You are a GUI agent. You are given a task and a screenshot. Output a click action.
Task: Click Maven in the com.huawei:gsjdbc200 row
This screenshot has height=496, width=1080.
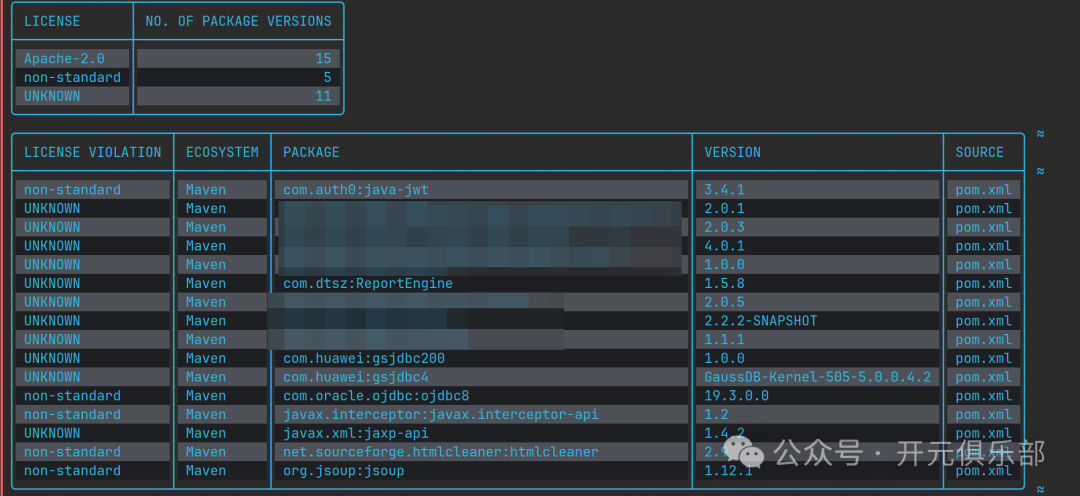click(x=206, y=358)
